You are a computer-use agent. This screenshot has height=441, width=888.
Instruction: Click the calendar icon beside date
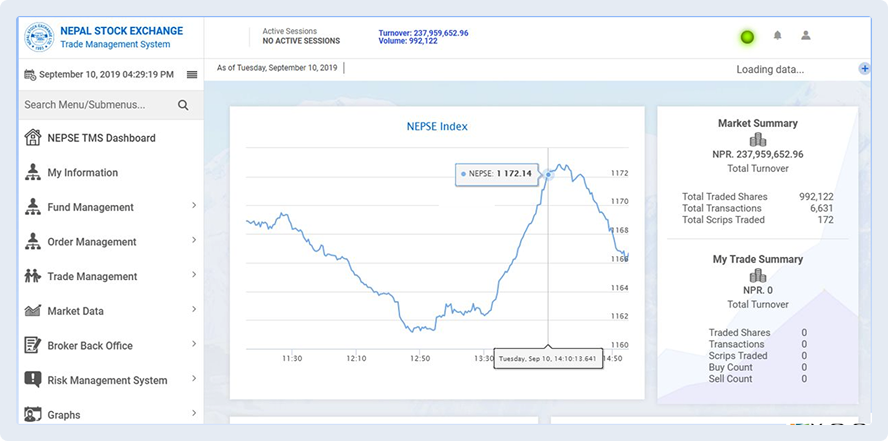(x=30, y=75)
